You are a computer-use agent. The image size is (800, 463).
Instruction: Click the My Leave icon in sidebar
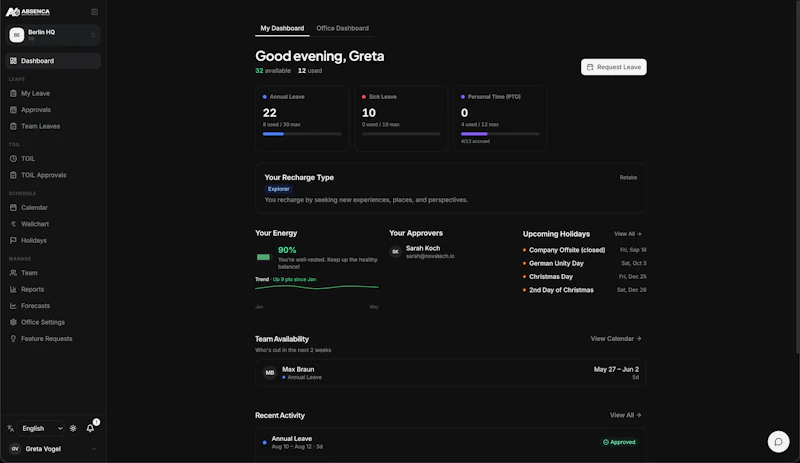(13, 93)
